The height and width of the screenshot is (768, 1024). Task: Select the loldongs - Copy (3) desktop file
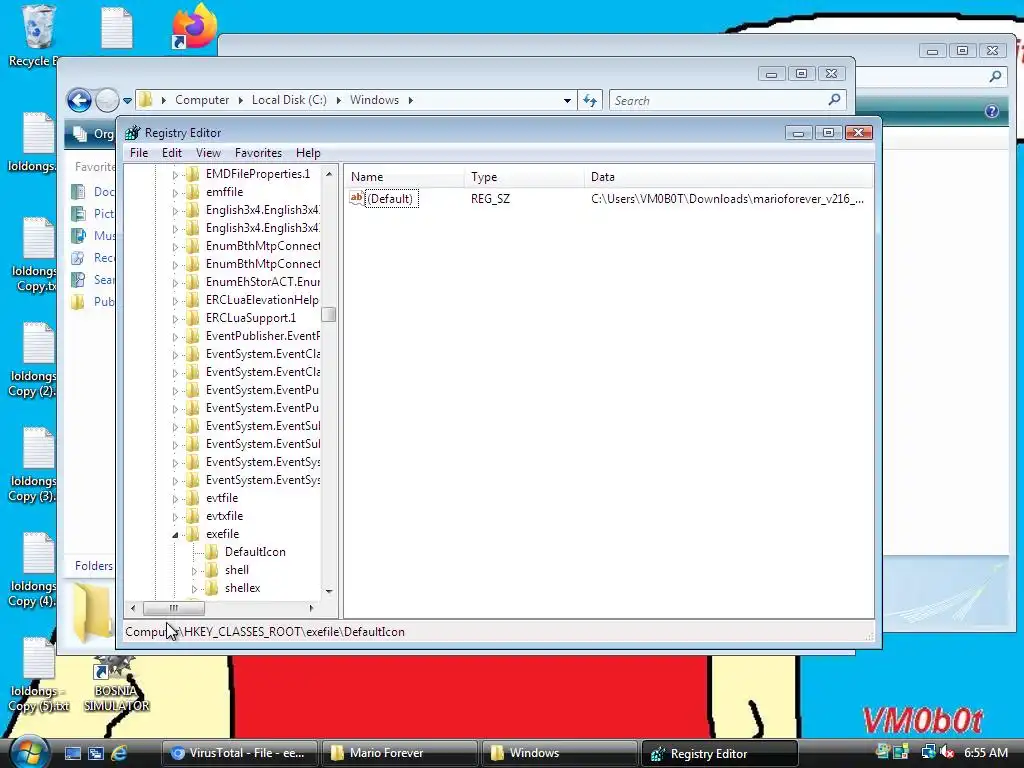coord(33,465)
